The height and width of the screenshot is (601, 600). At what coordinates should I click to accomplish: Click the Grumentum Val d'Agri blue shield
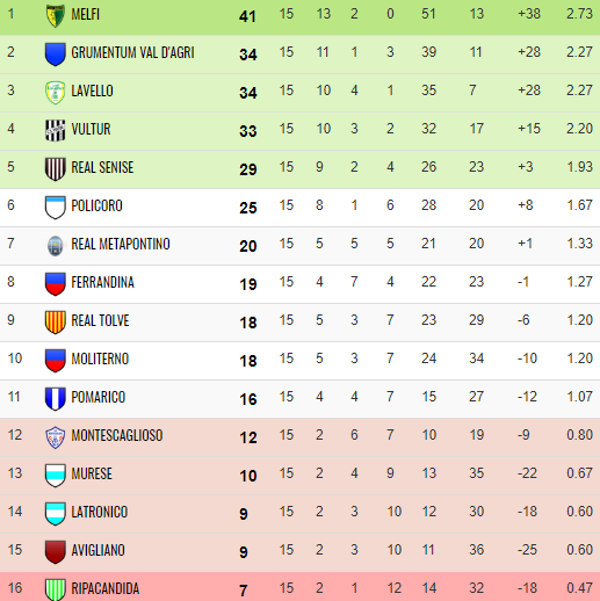click(x=55, y=54)
